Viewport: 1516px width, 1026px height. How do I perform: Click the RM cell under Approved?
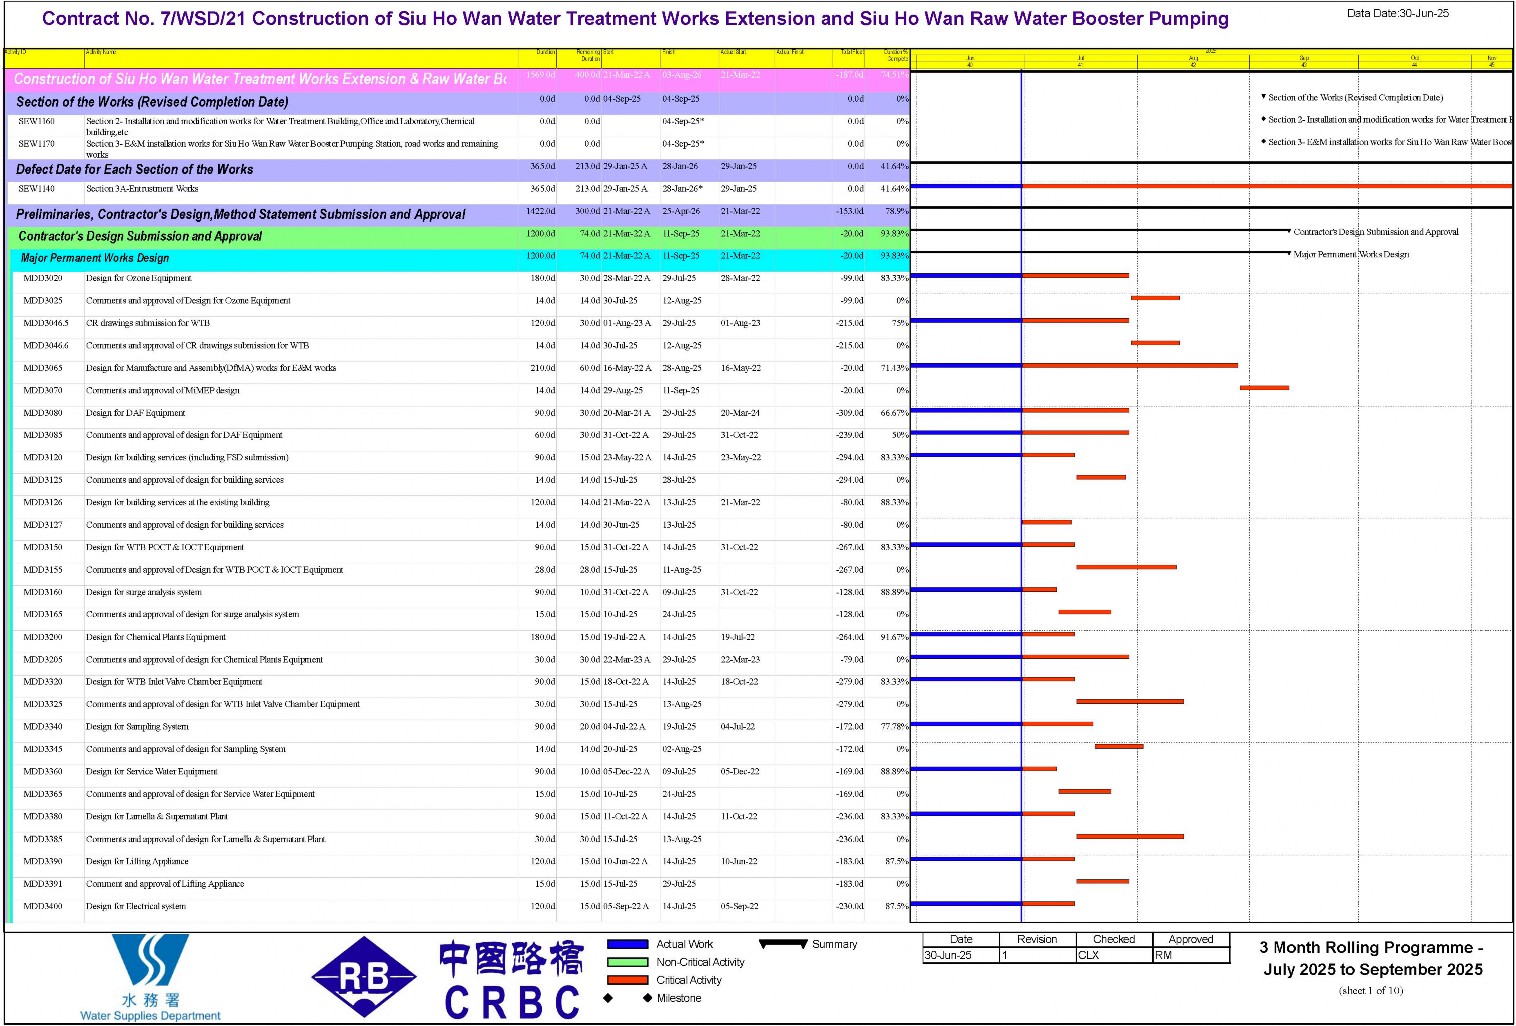(1191, 955)
